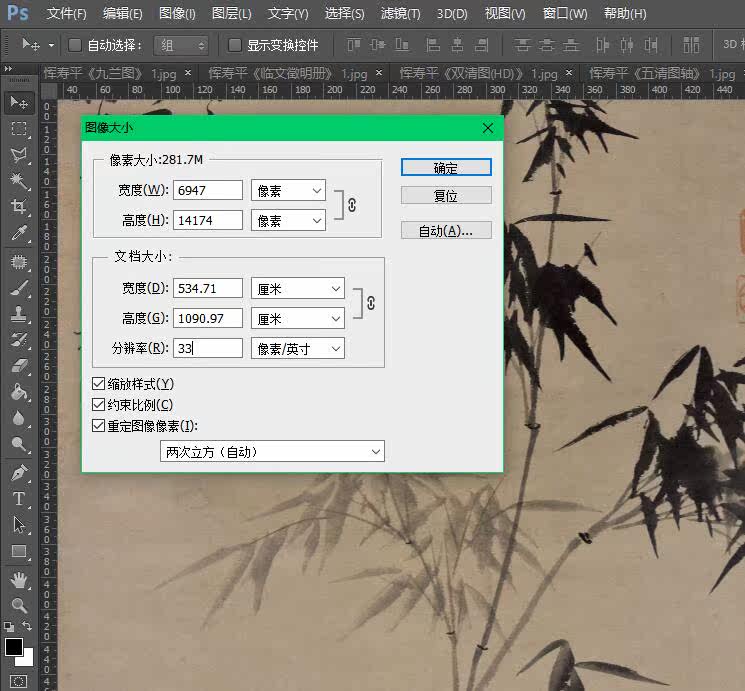Switch to 恽寿平《双清图(HD)》1.jpg tab
Image resolution: width=745 pixels, height=691 pixels.
coord(478,74)
